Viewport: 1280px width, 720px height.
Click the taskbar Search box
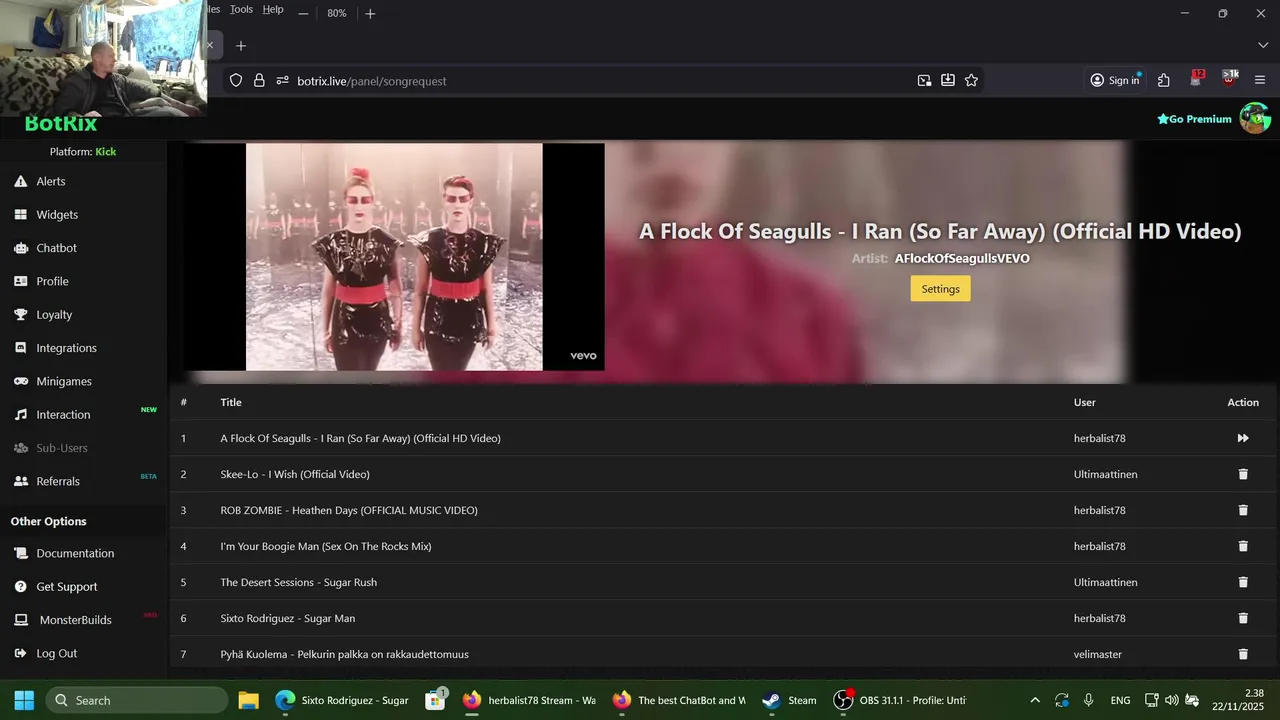[137, 700]
